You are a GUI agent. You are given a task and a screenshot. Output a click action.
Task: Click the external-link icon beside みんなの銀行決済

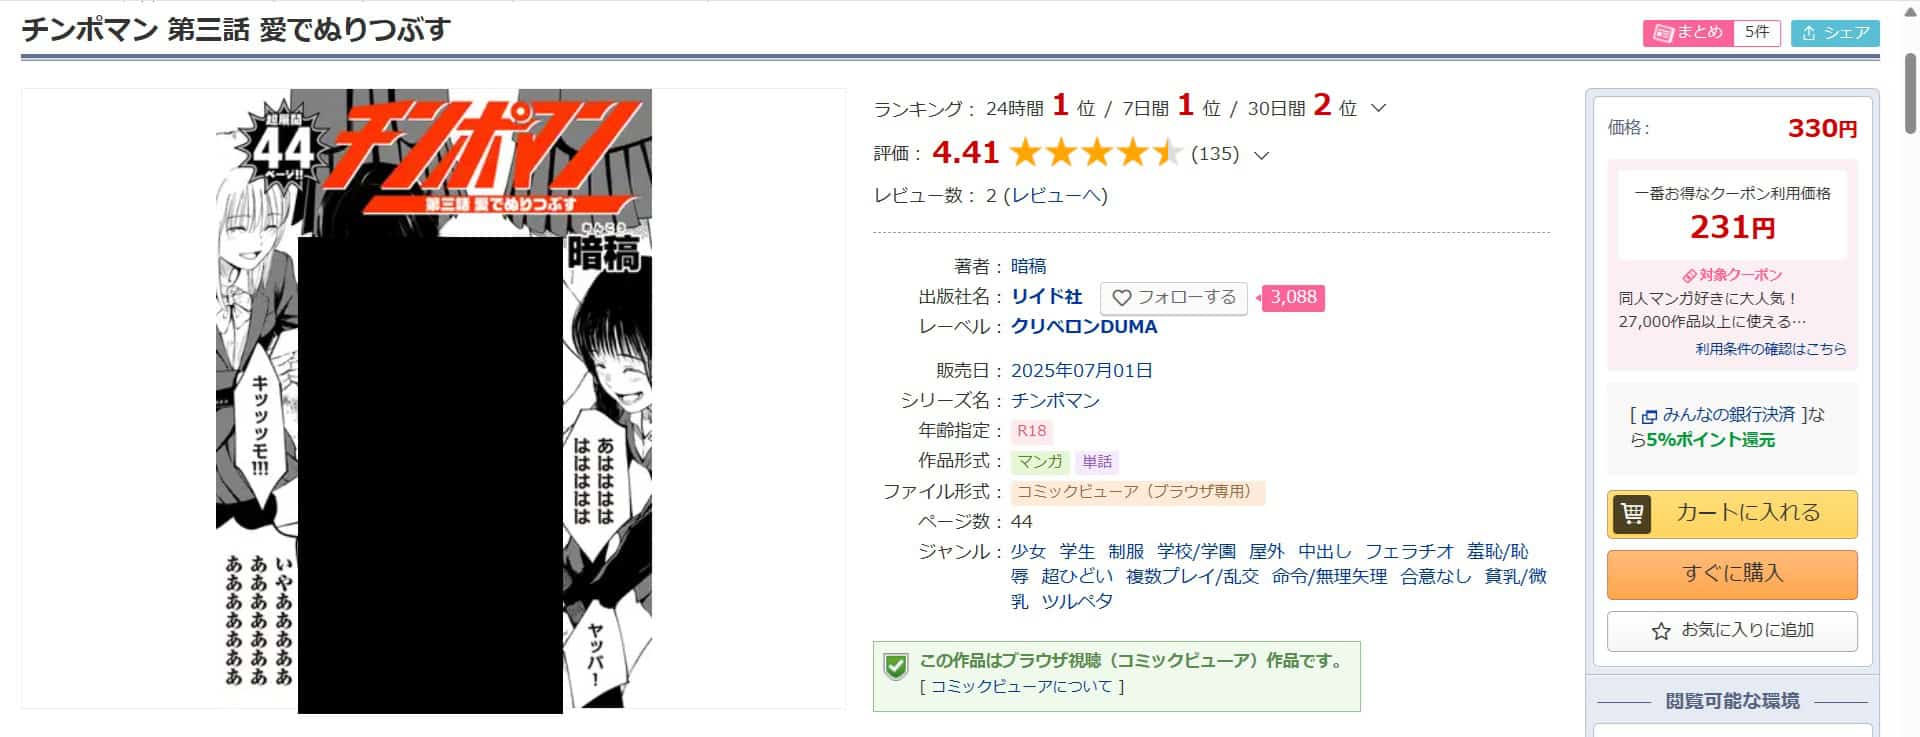pos(1649,416)
